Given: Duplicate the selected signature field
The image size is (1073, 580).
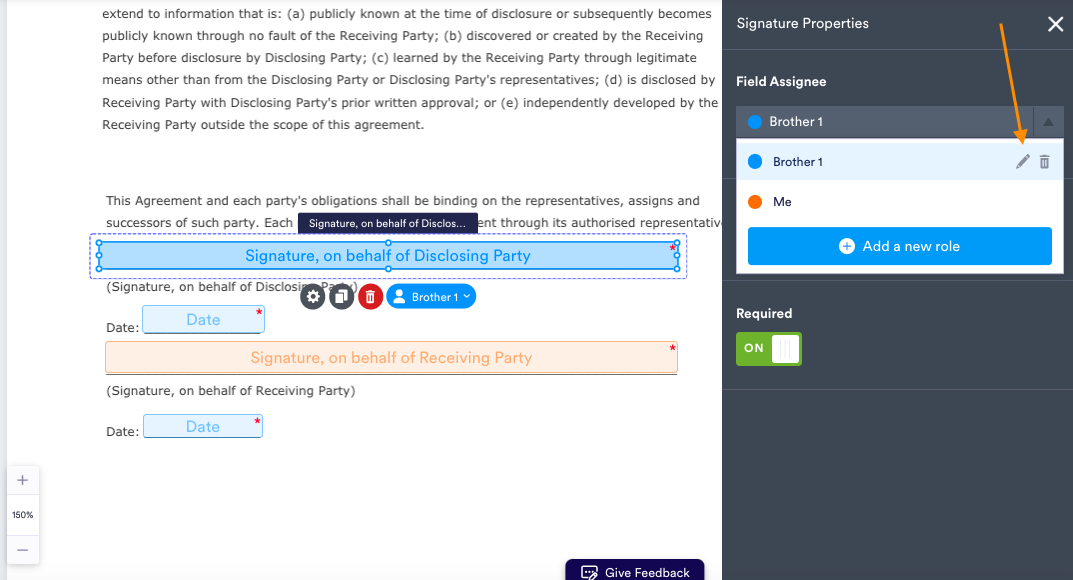Looking at the screenshot, I should 342,296.
